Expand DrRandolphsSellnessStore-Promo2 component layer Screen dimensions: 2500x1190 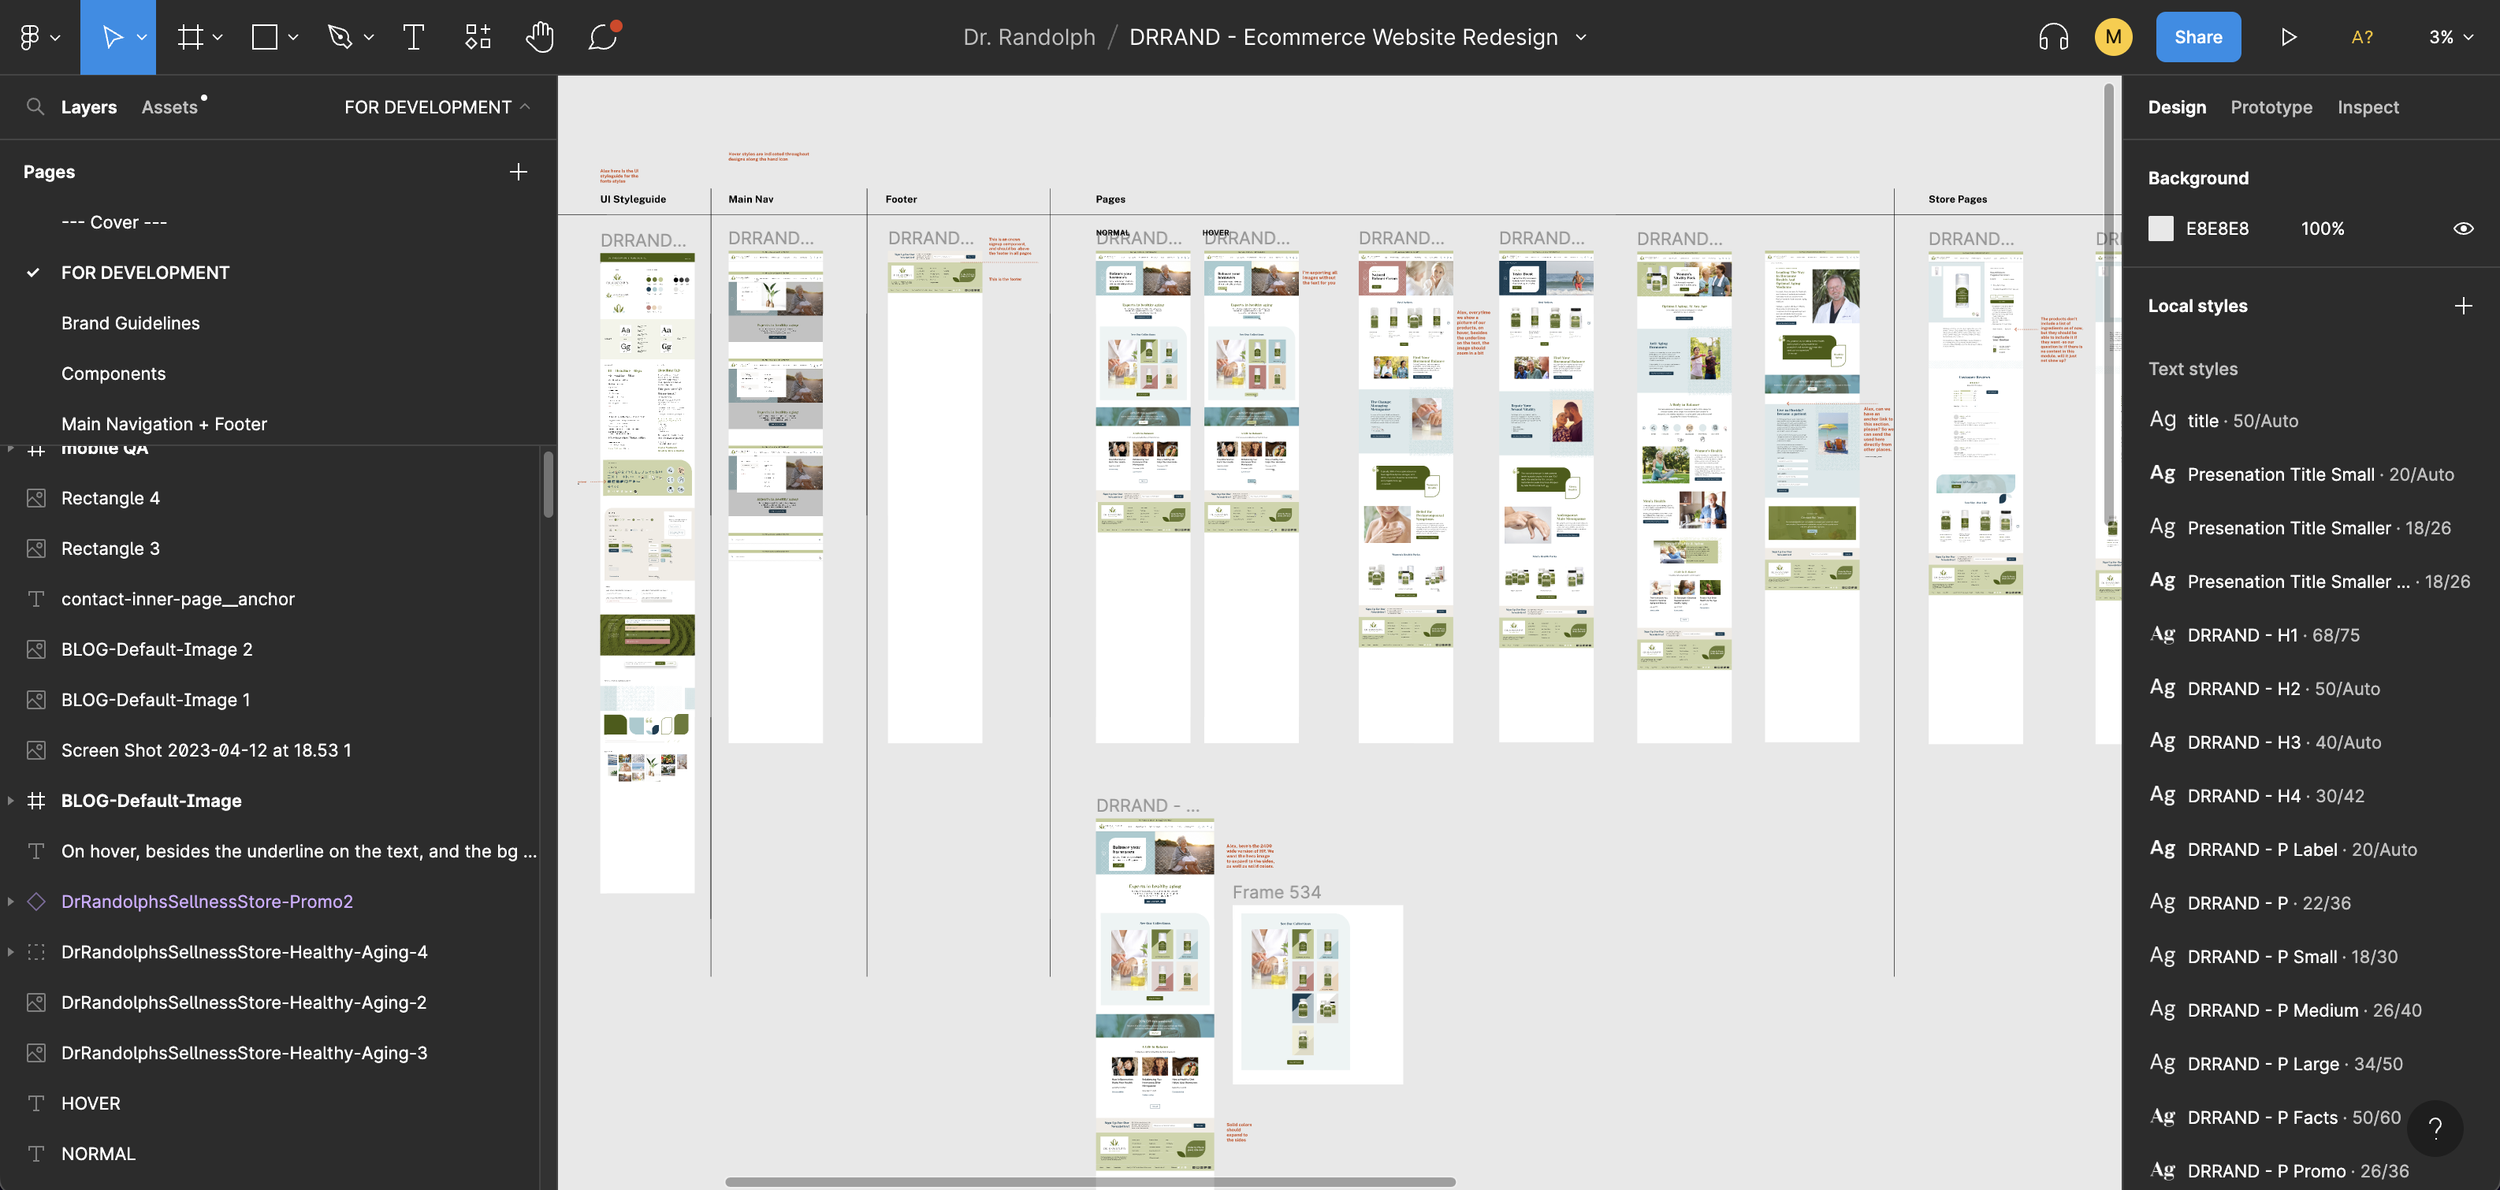11,902
